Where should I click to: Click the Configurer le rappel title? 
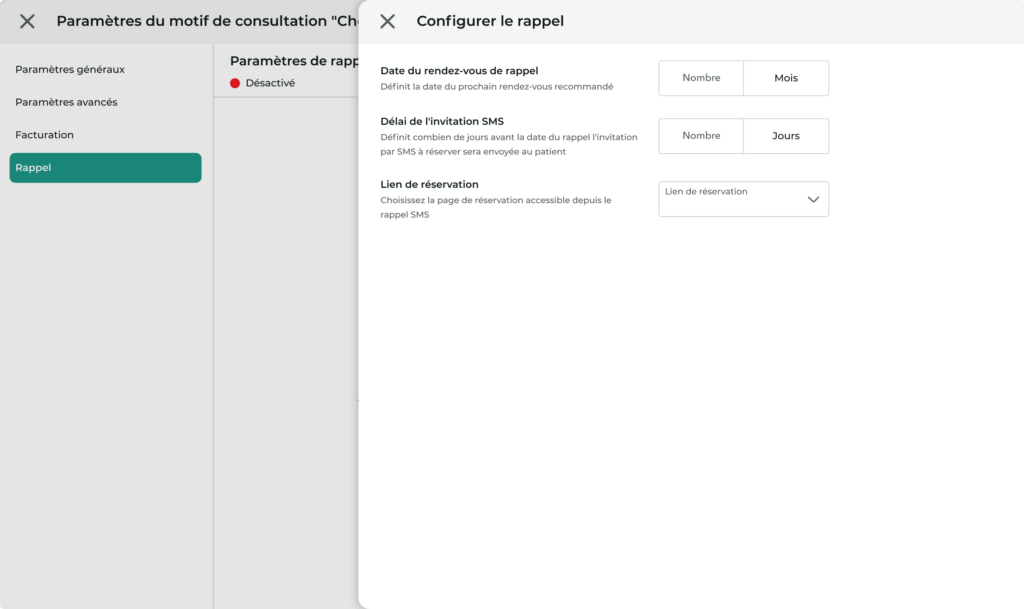(489, 20)
